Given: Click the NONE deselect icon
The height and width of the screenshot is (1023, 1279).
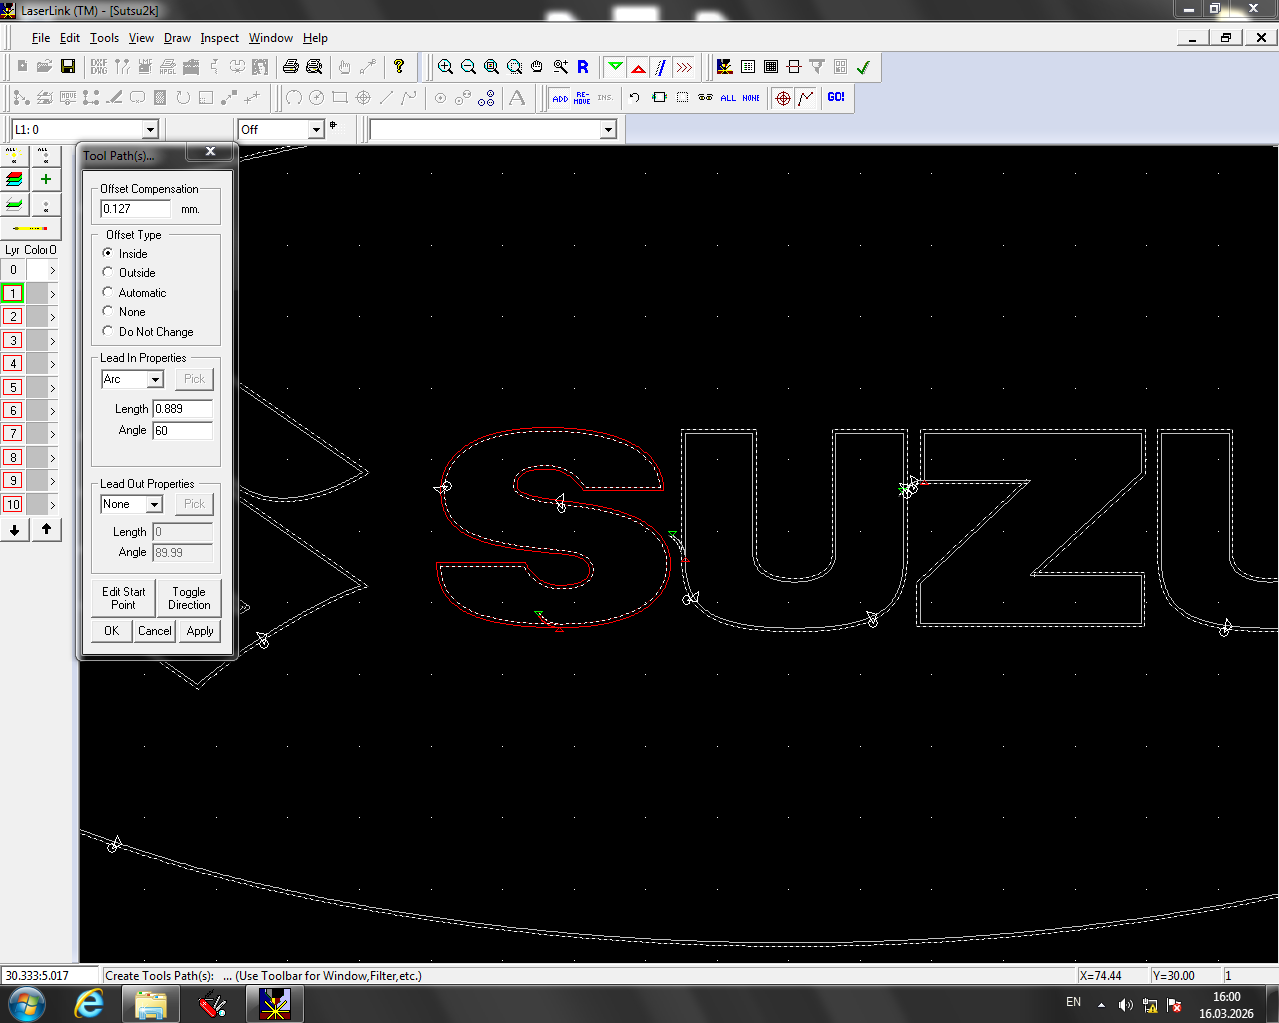Looking at the screenshot, I should (x=751, y=98).
